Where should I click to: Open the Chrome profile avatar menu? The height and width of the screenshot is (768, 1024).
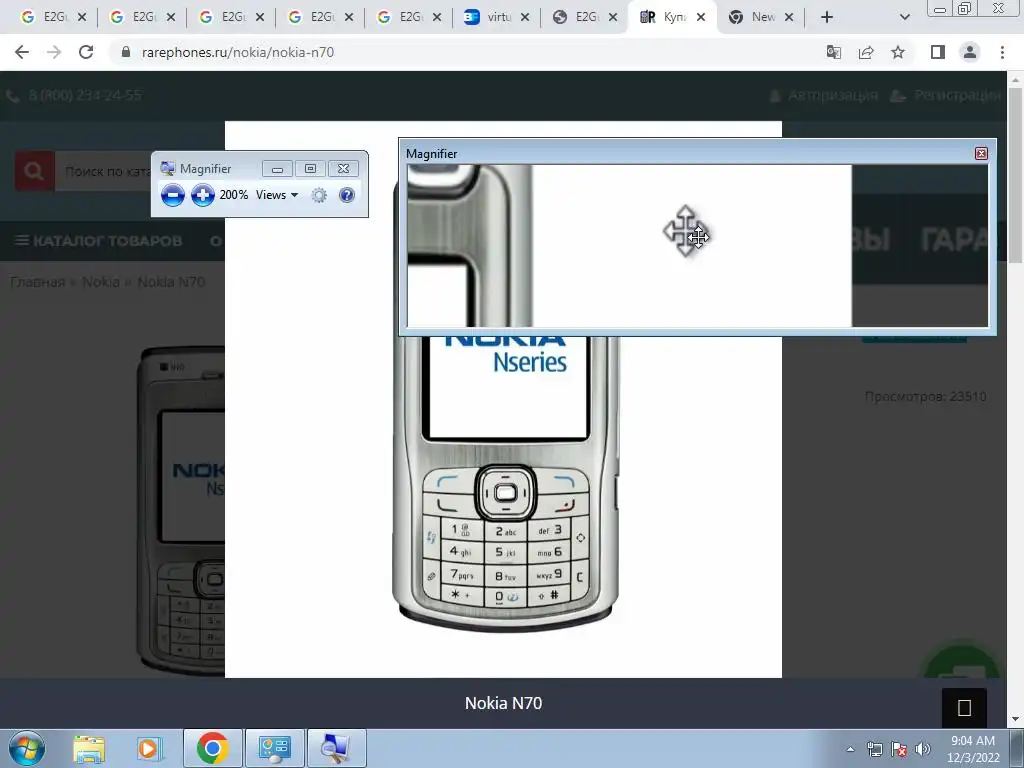pos(970,52)
